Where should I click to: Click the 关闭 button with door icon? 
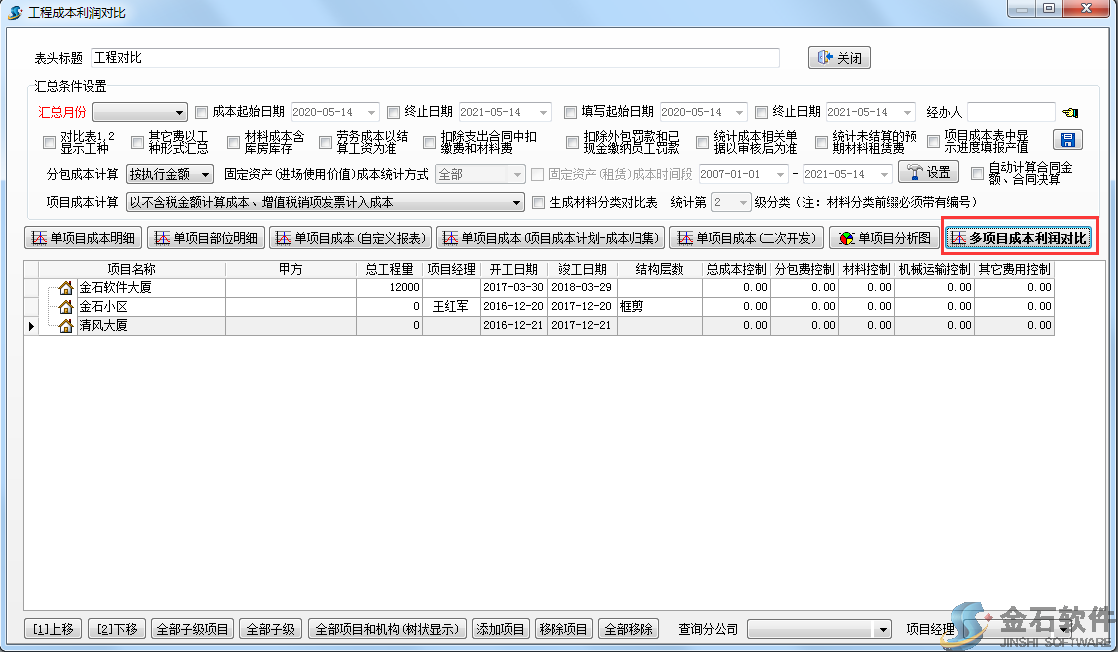click(839, 58)
